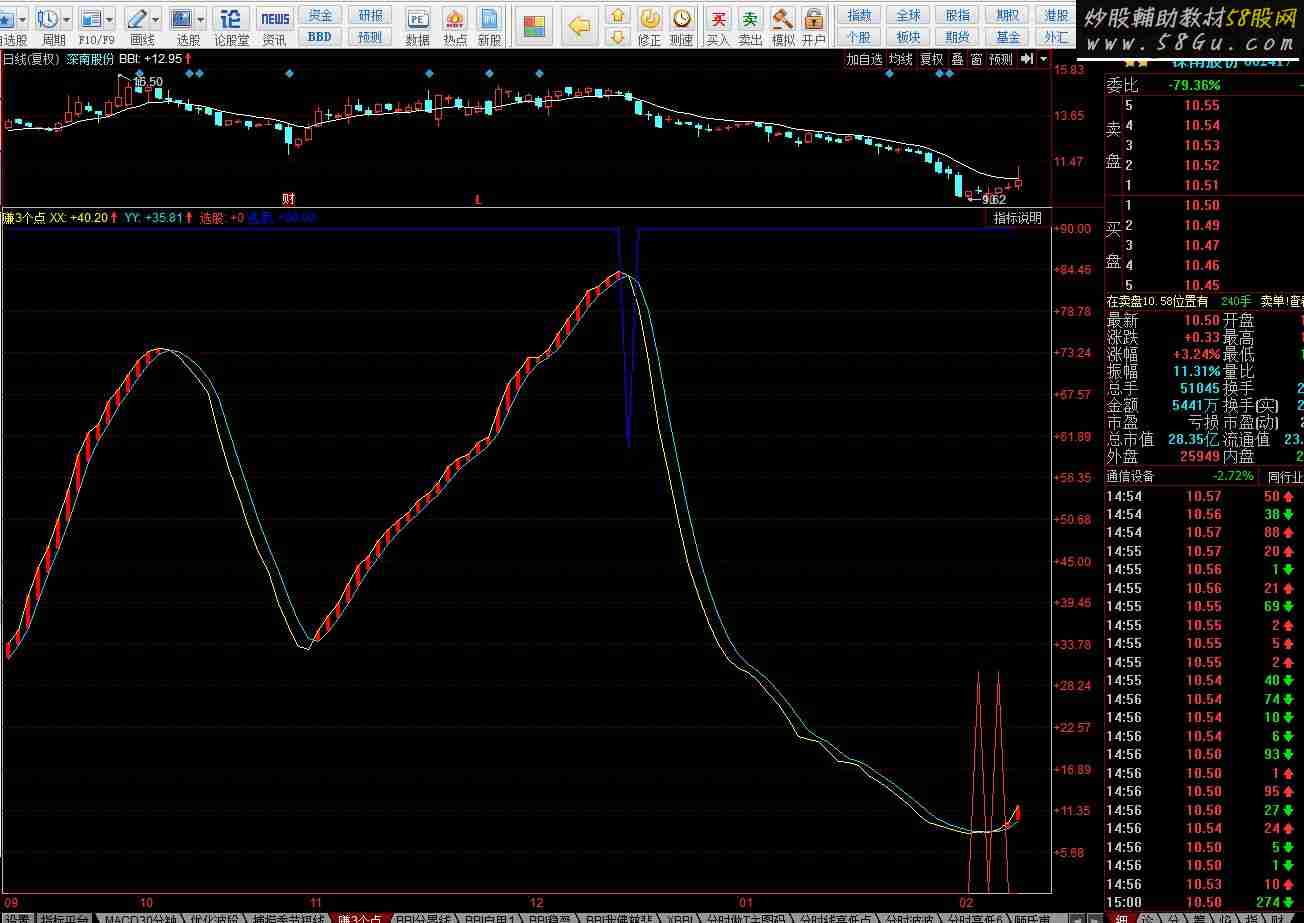1304x923 pixels.
Task: Click the 修正 correction icon
Action: click(650, 18)
